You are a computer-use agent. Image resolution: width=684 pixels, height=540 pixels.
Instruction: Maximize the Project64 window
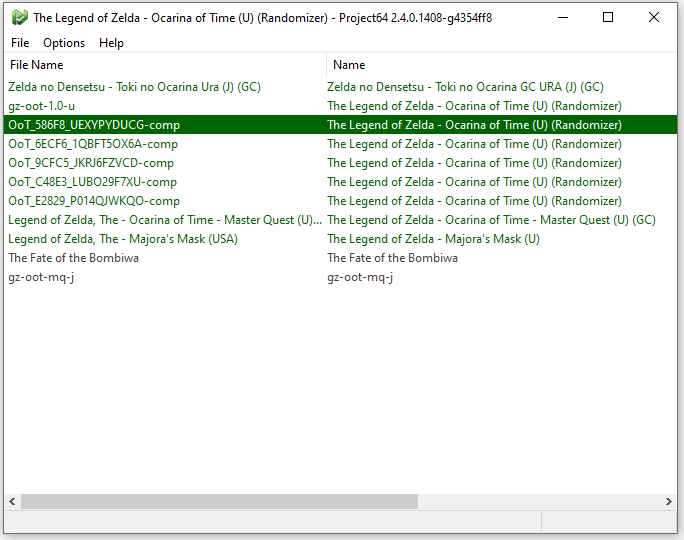click(608, 17)
